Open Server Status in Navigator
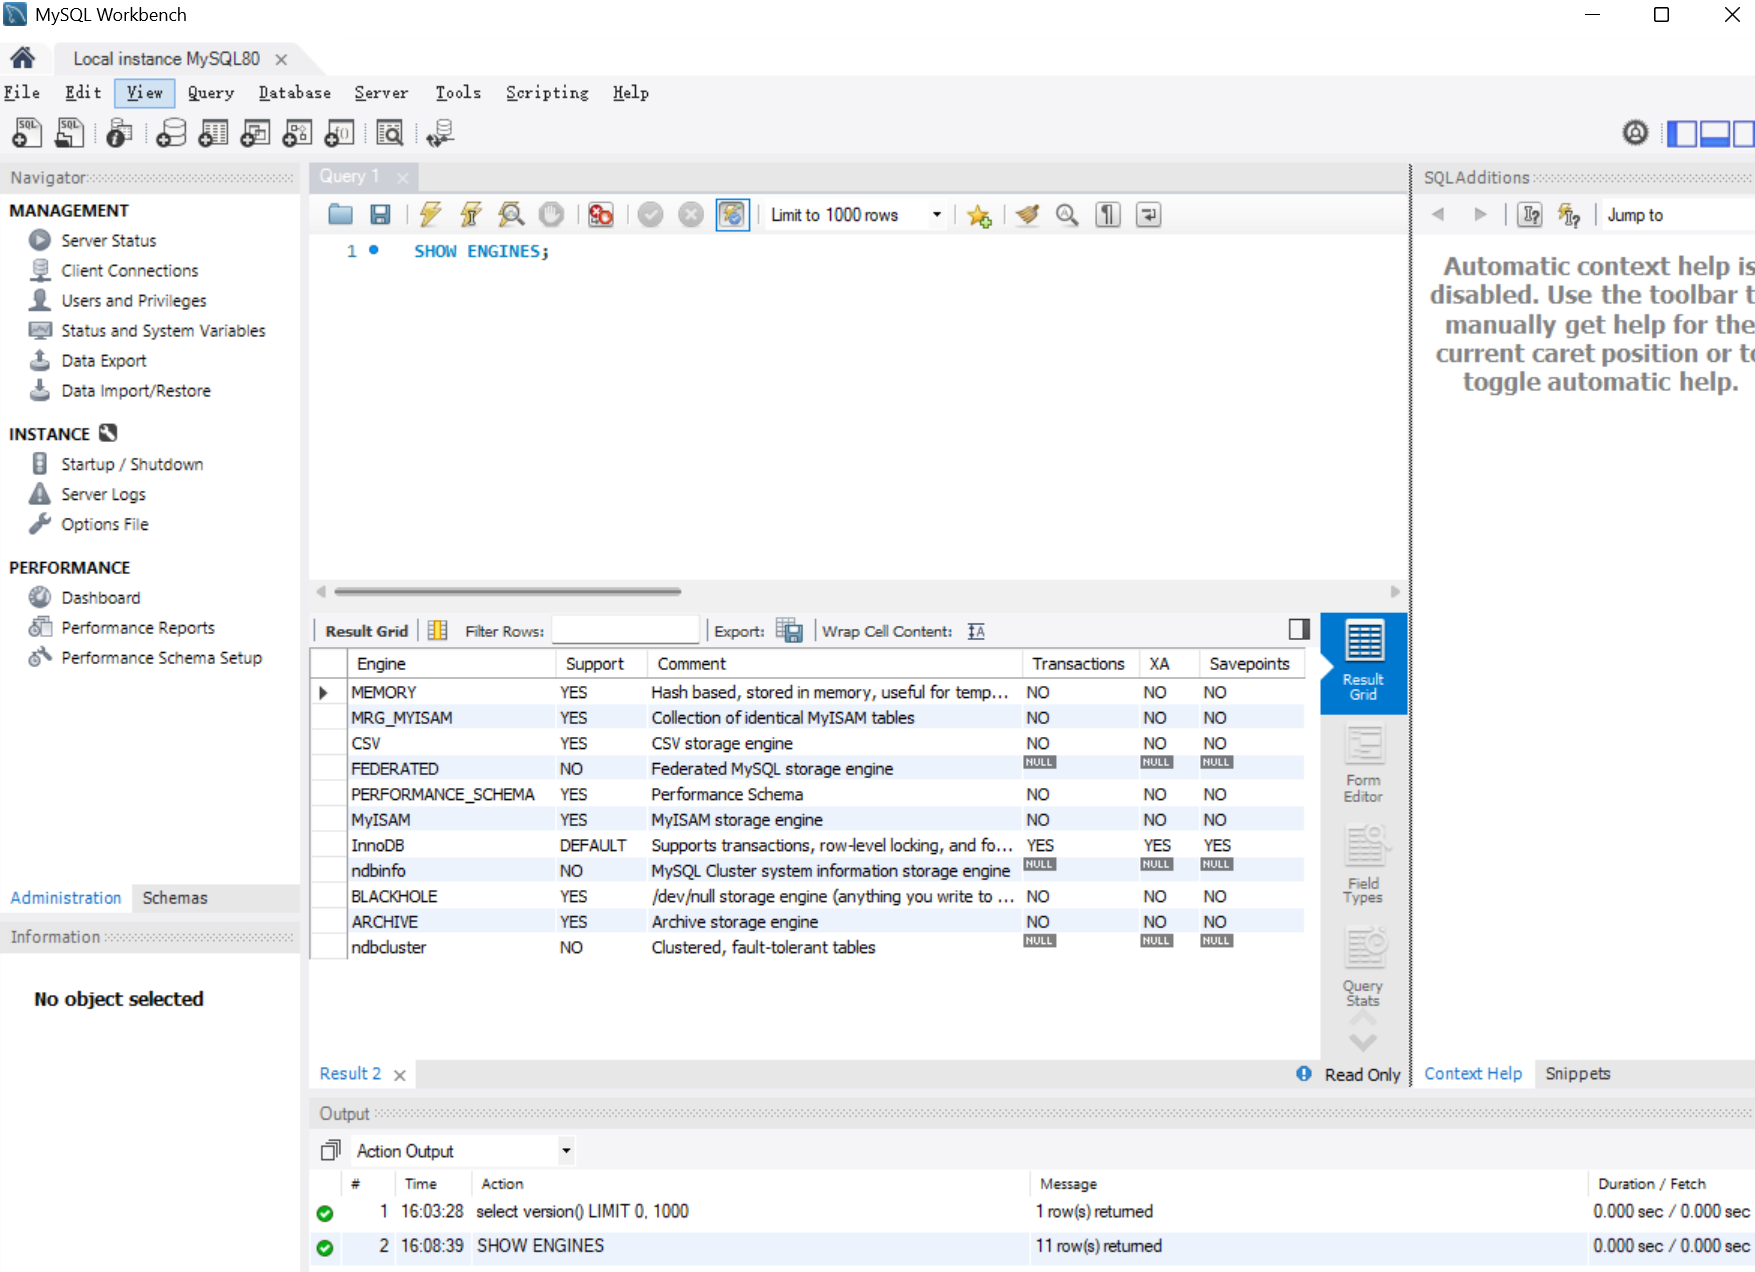This screenshot has width=1755, height=1272. 108,241
